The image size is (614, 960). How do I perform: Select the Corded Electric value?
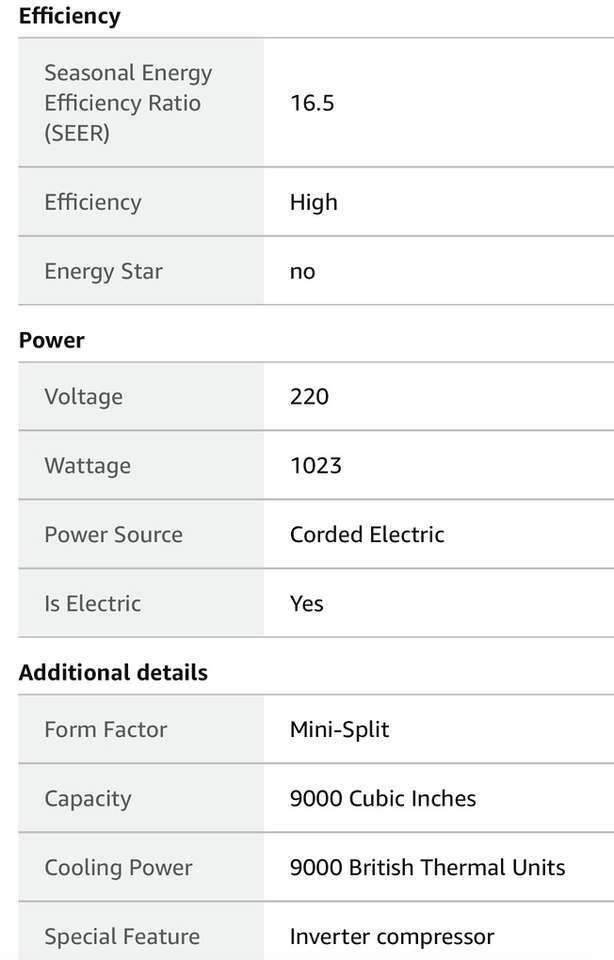[367, 534]
